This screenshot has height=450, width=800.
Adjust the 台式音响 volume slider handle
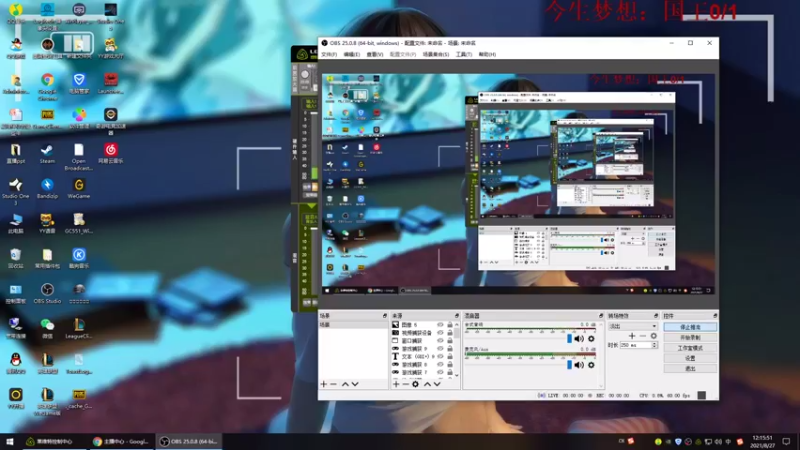[569, 339]
